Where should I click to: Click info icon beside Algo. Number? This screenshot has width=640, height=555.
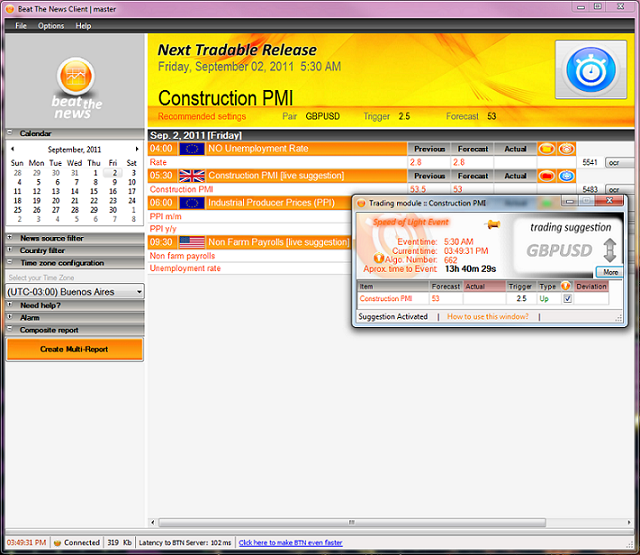pyautogui.click(x=379, y=258)
